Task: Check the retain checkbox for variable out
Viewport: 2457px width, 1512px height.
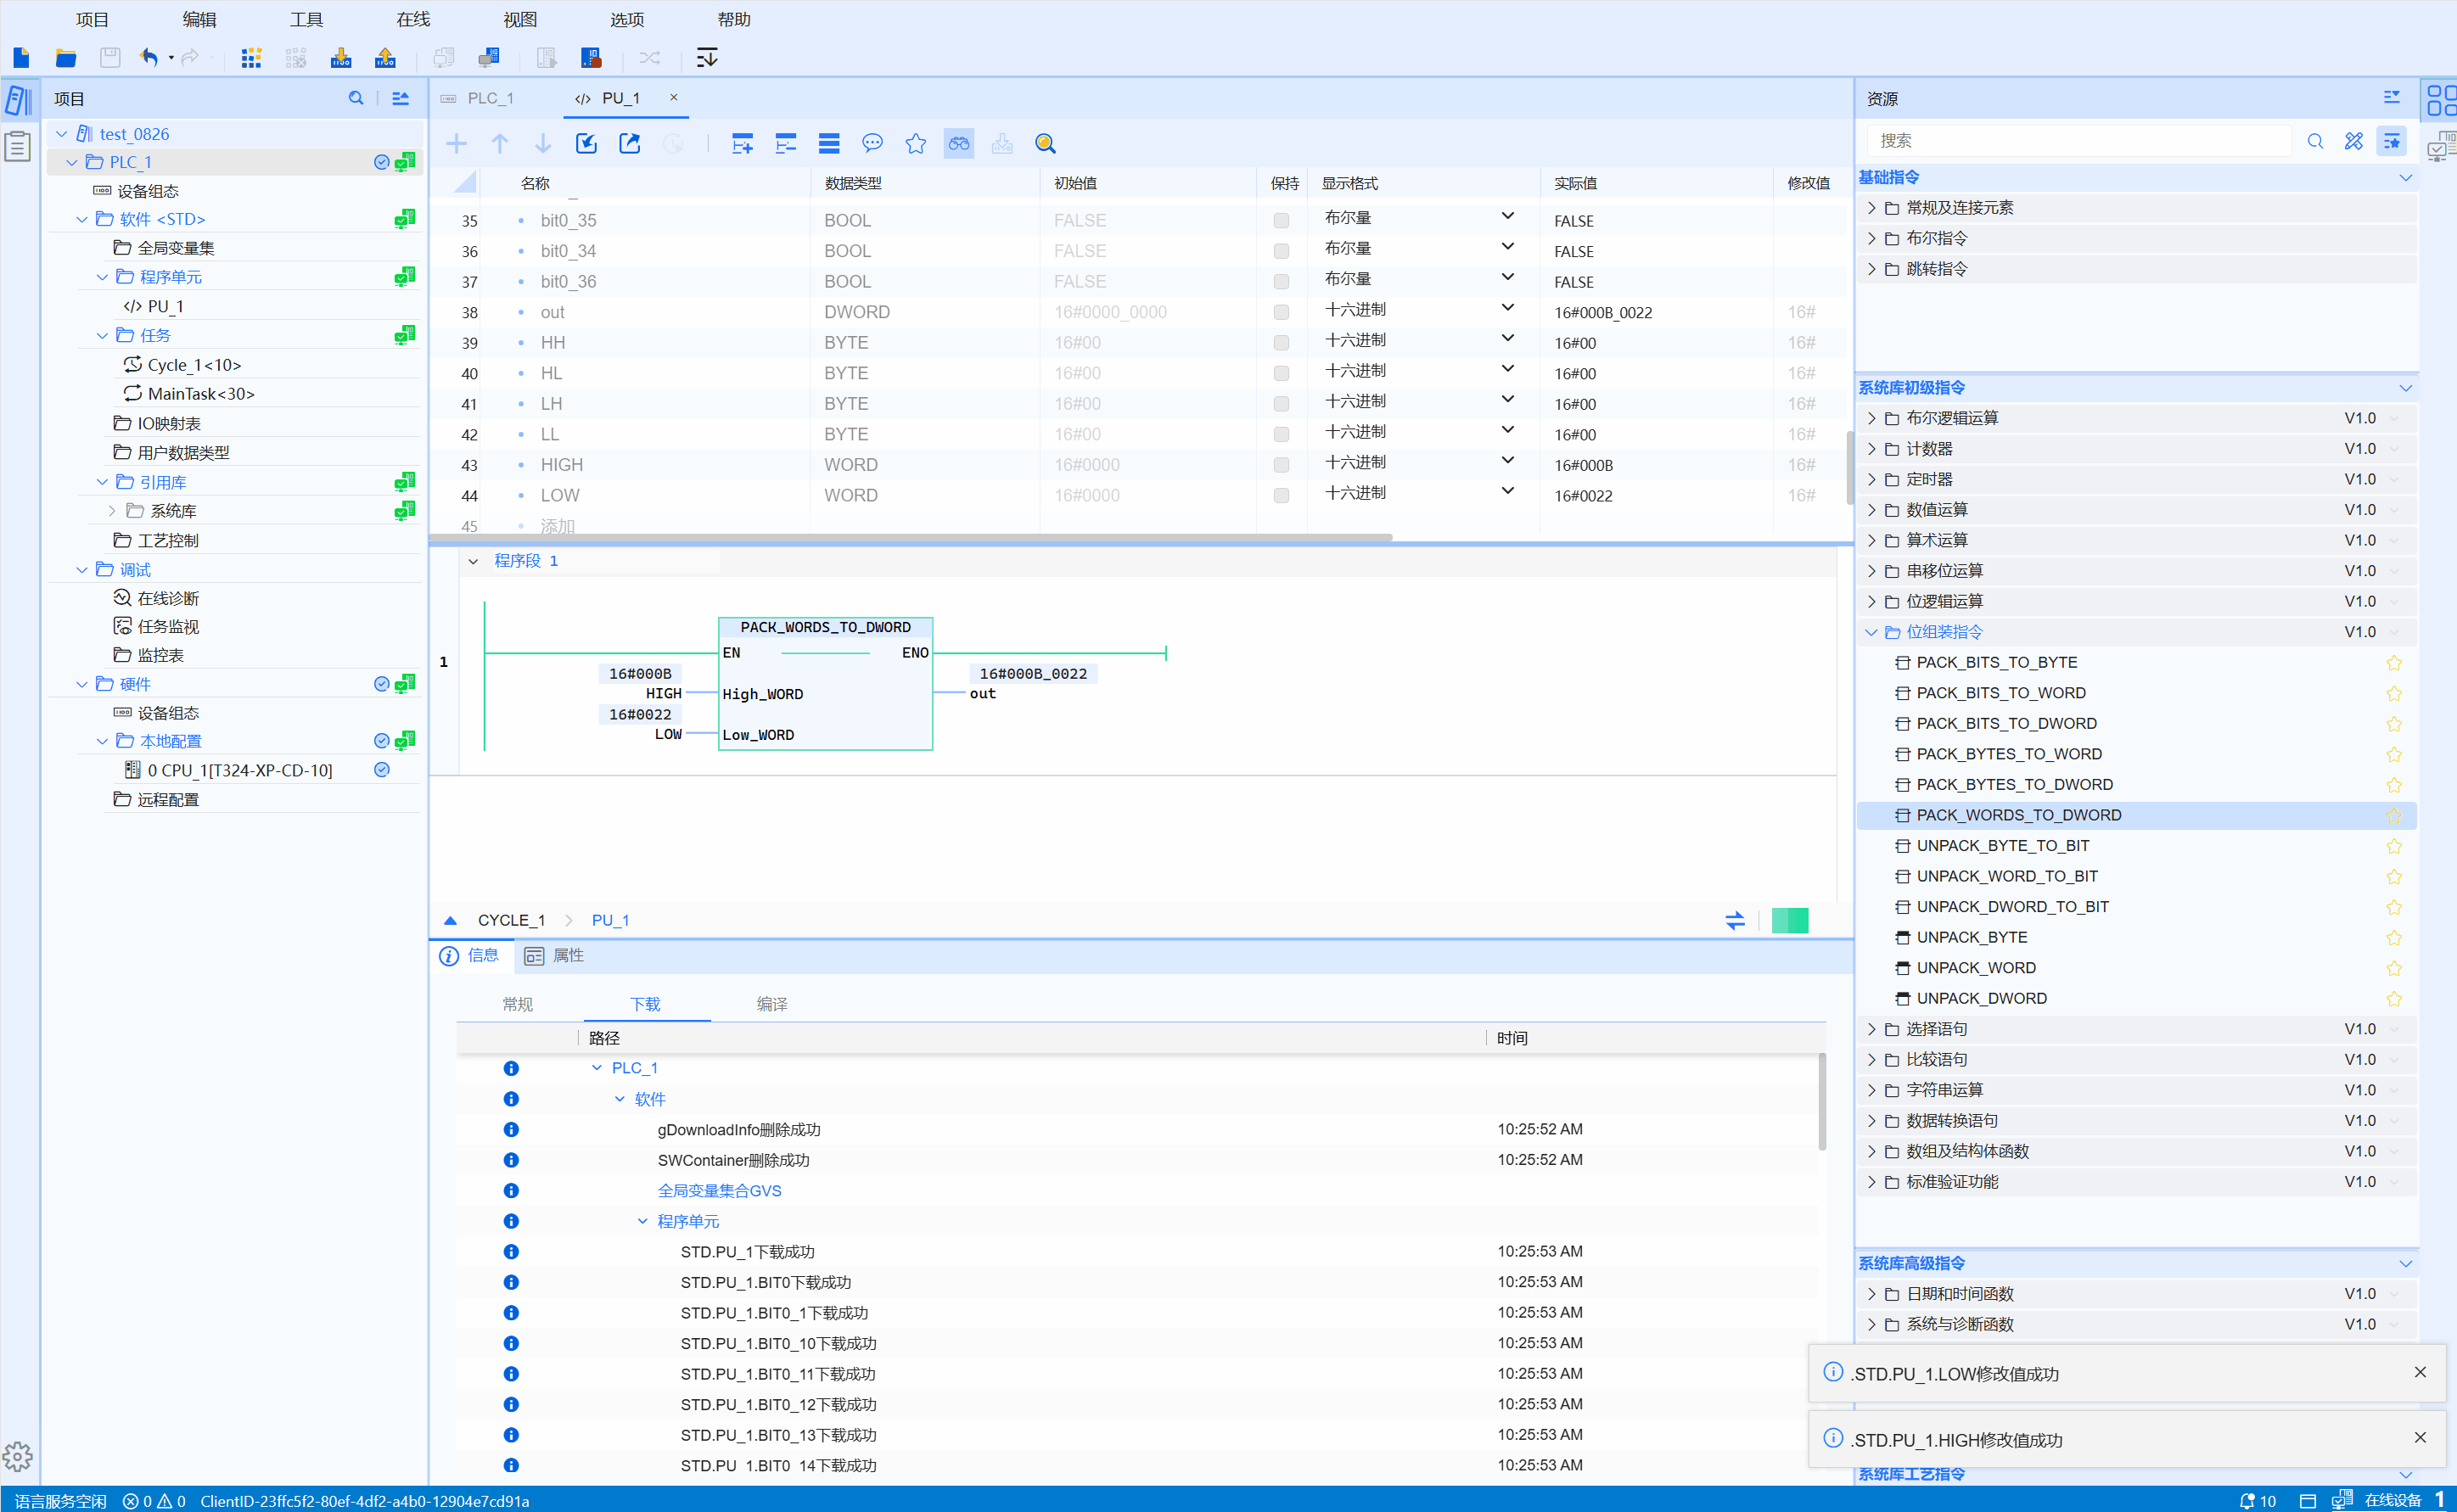Action: click(x=1281, y=312)
